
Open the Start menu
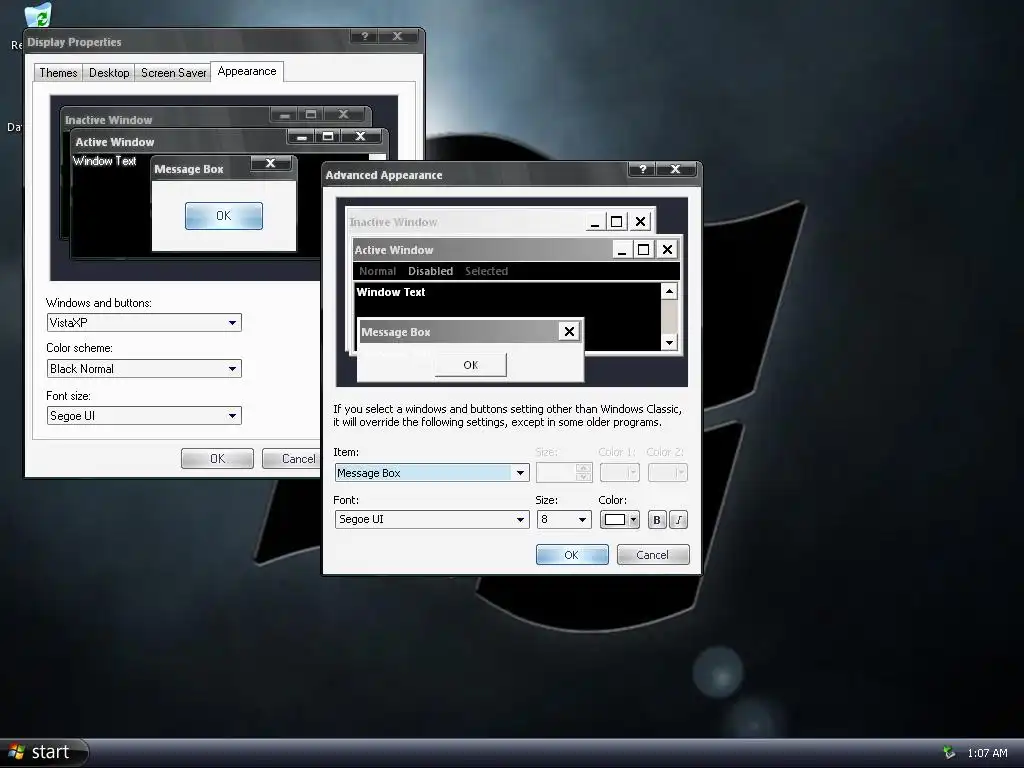coord(43,752)
